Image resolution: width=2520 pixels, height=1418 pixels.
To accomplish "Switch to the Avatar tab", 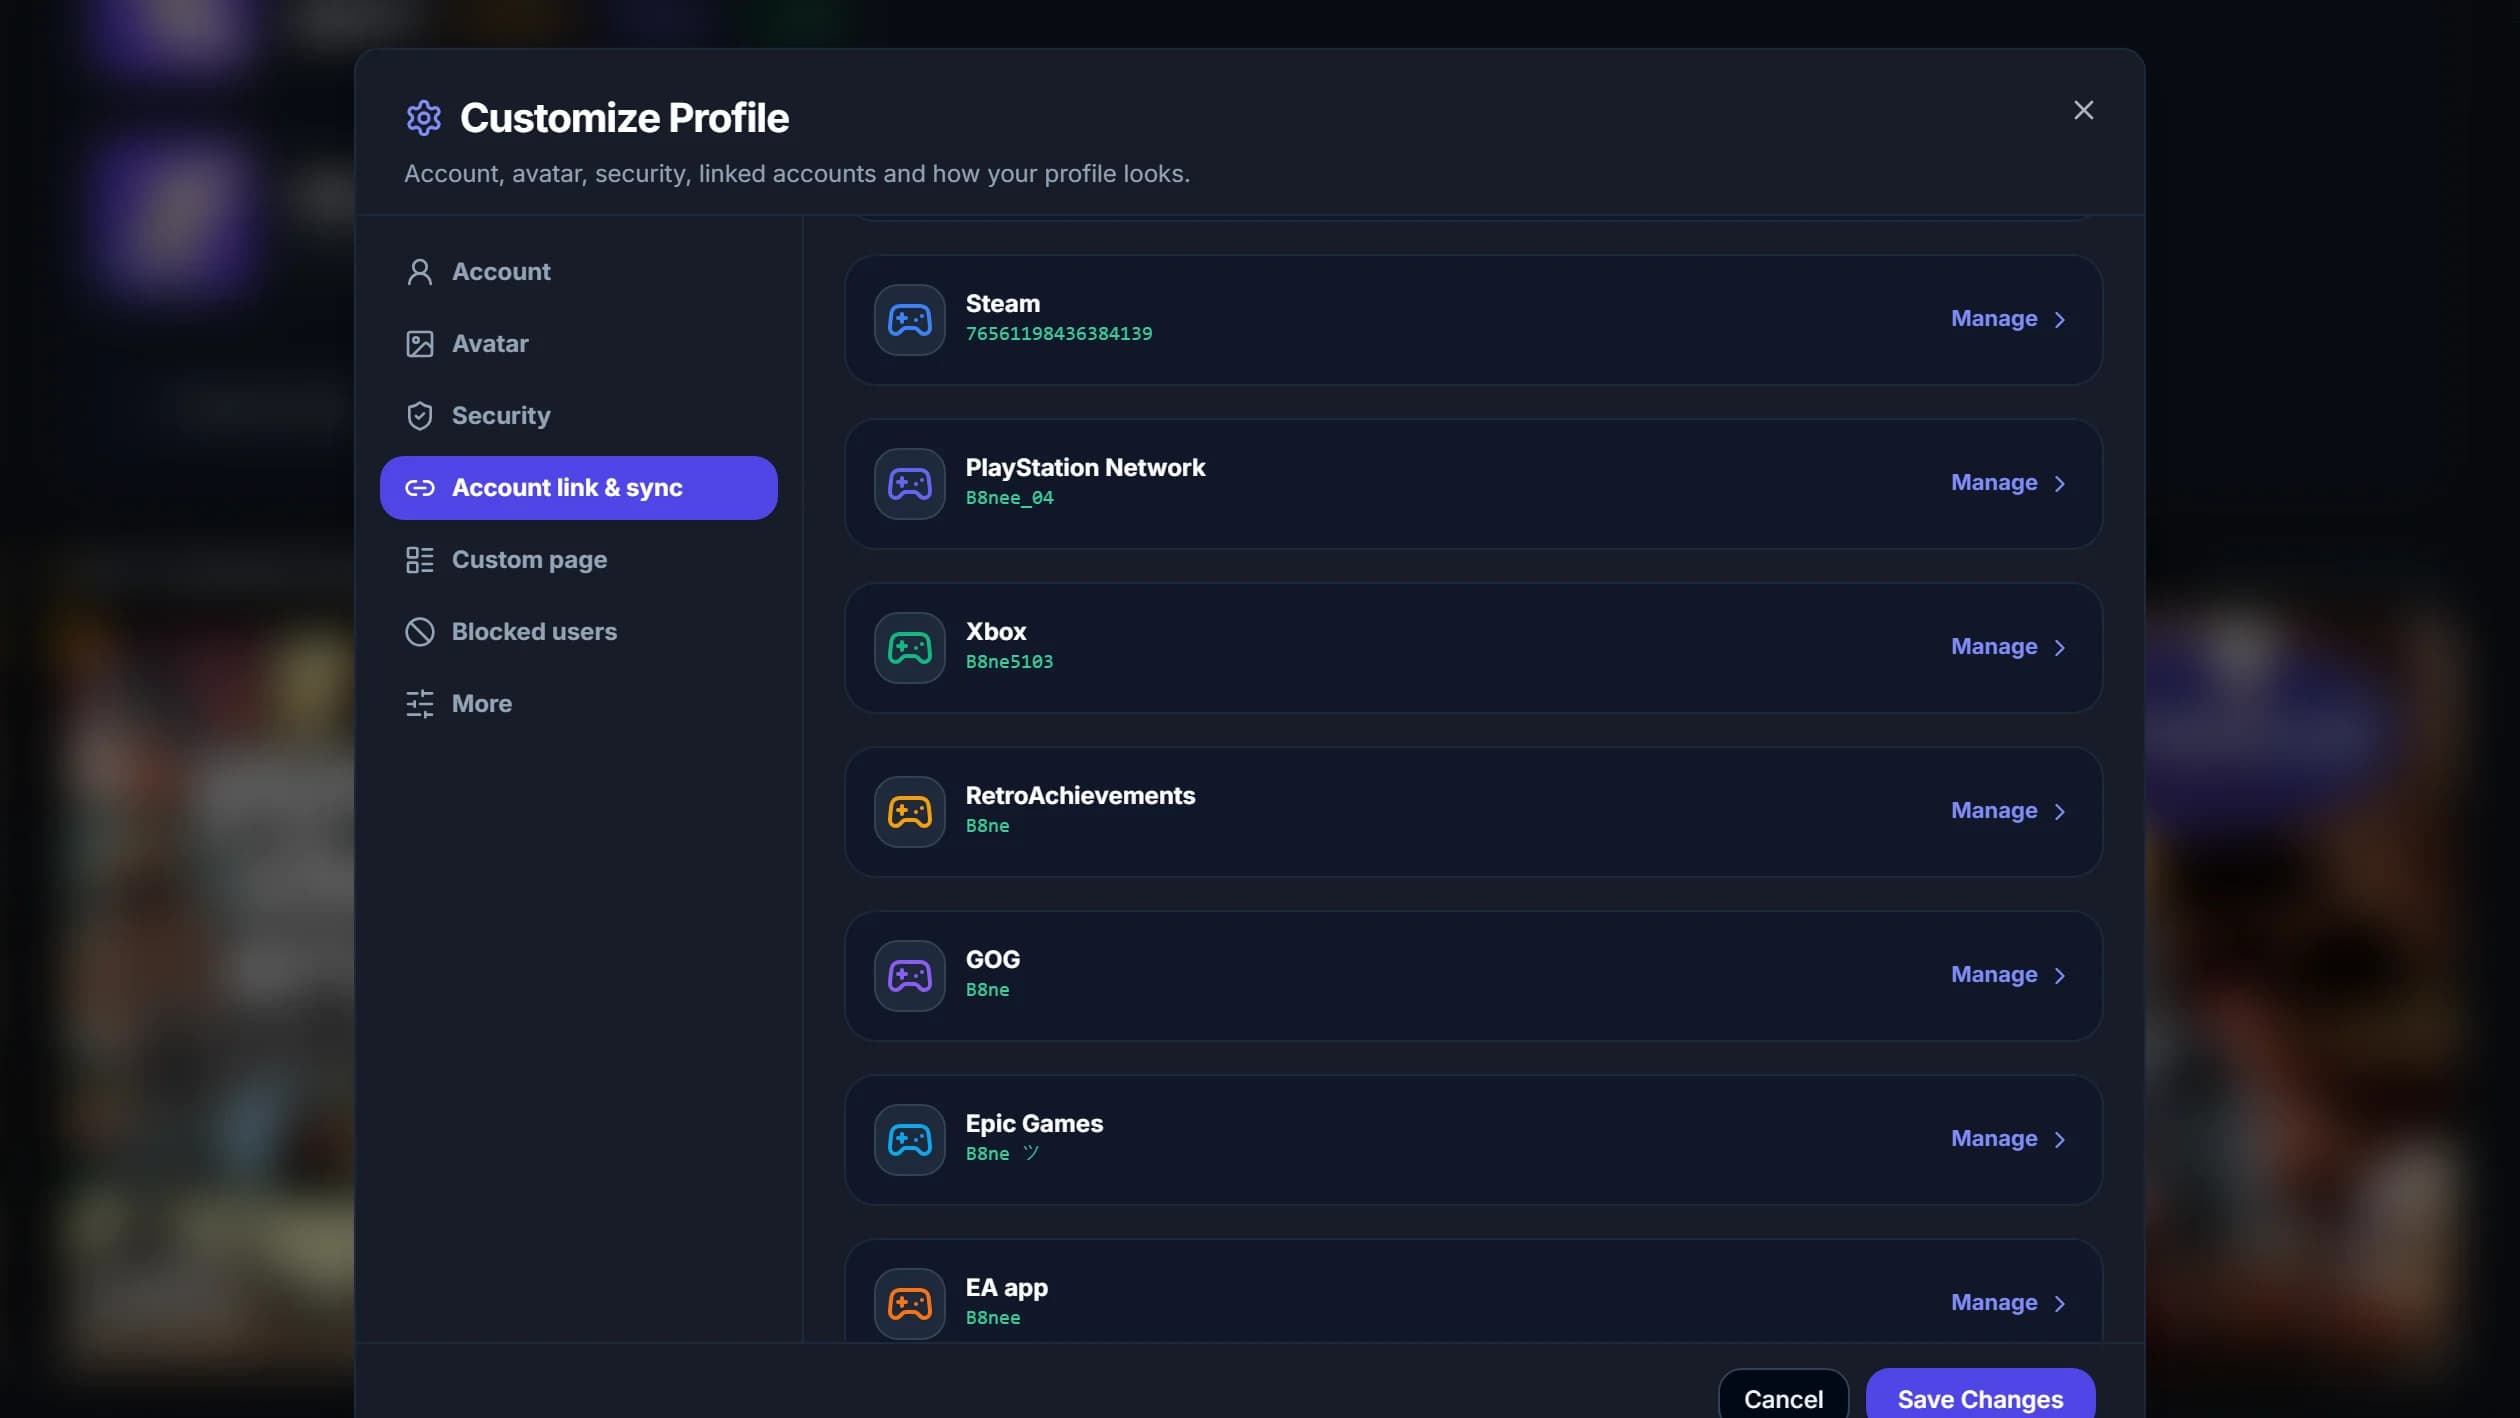I will [578, 344].
